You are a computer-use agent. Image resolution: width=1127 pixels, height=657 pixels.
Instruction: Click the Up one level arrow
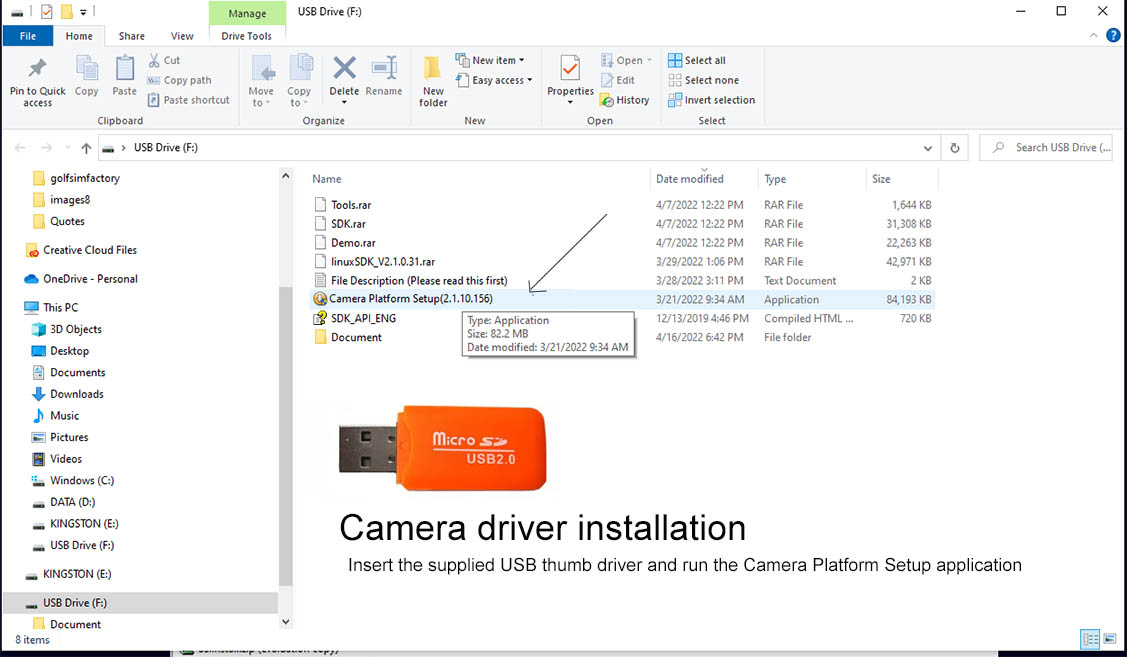pyautogui.click(x=87, y=148)
